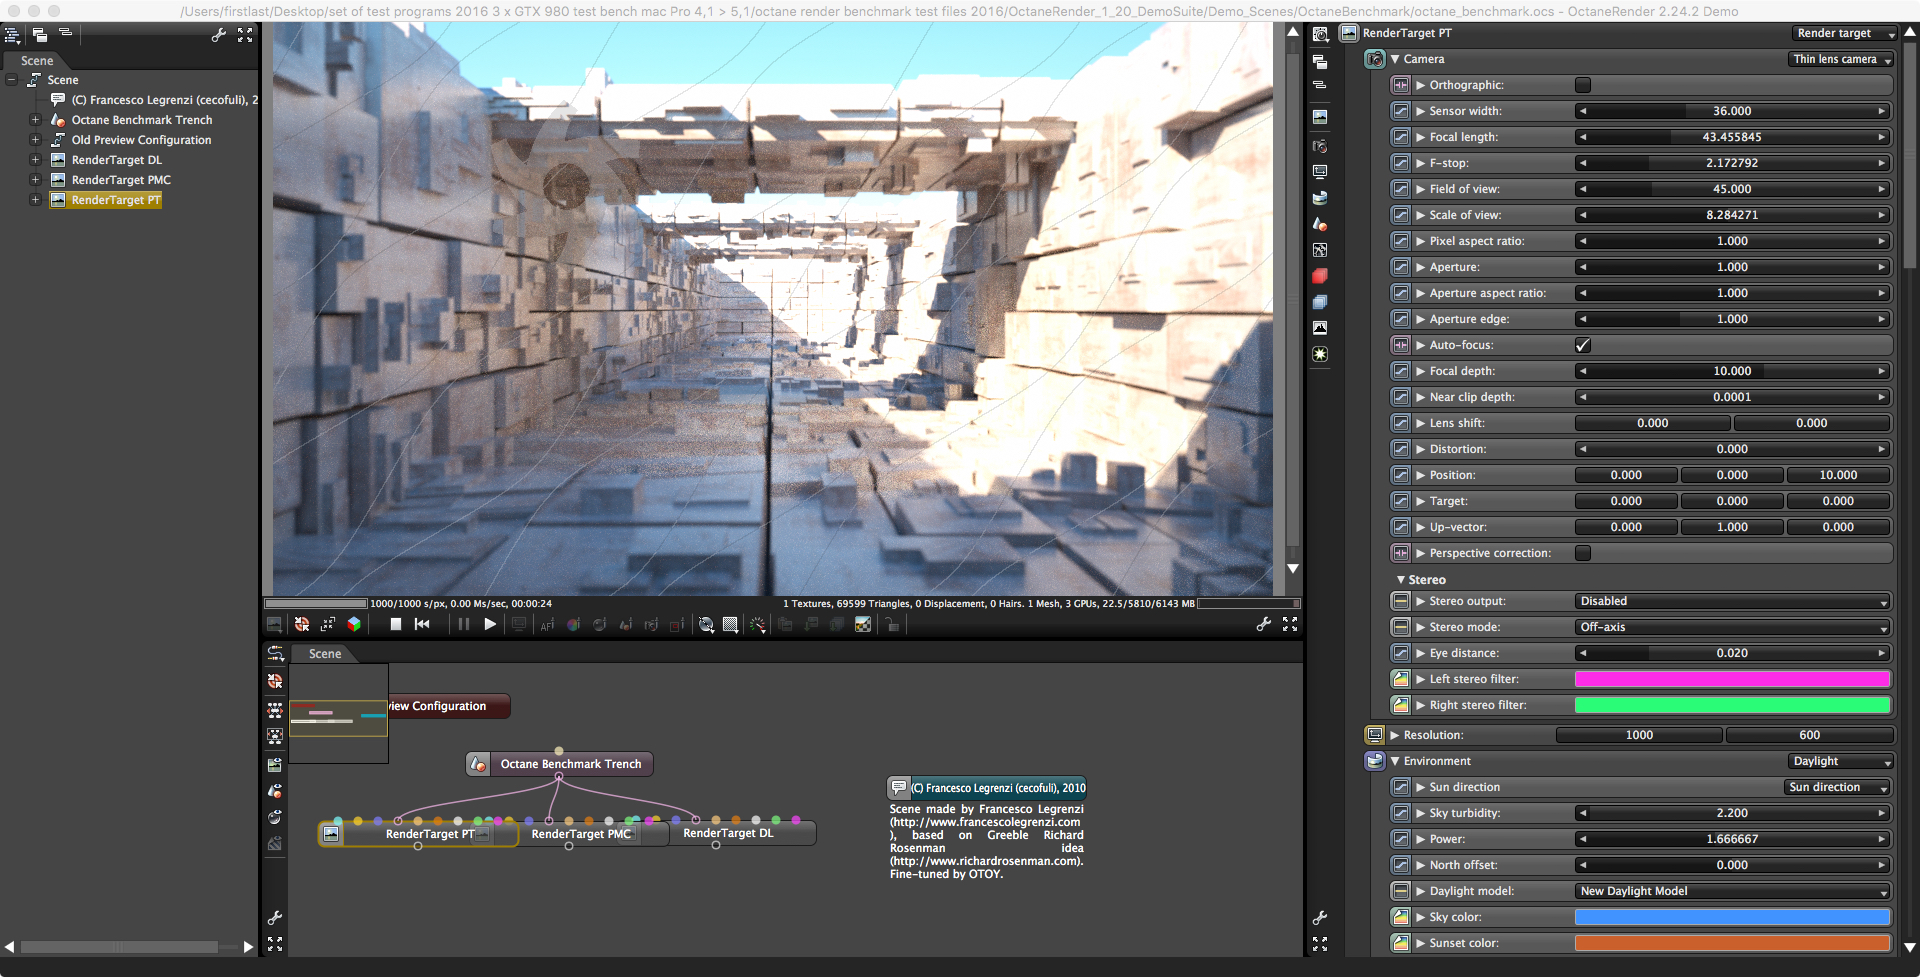Screen dimensions: 1920x977
Task: Collapse the Stereo section
Action: [x=1401, y=580]
